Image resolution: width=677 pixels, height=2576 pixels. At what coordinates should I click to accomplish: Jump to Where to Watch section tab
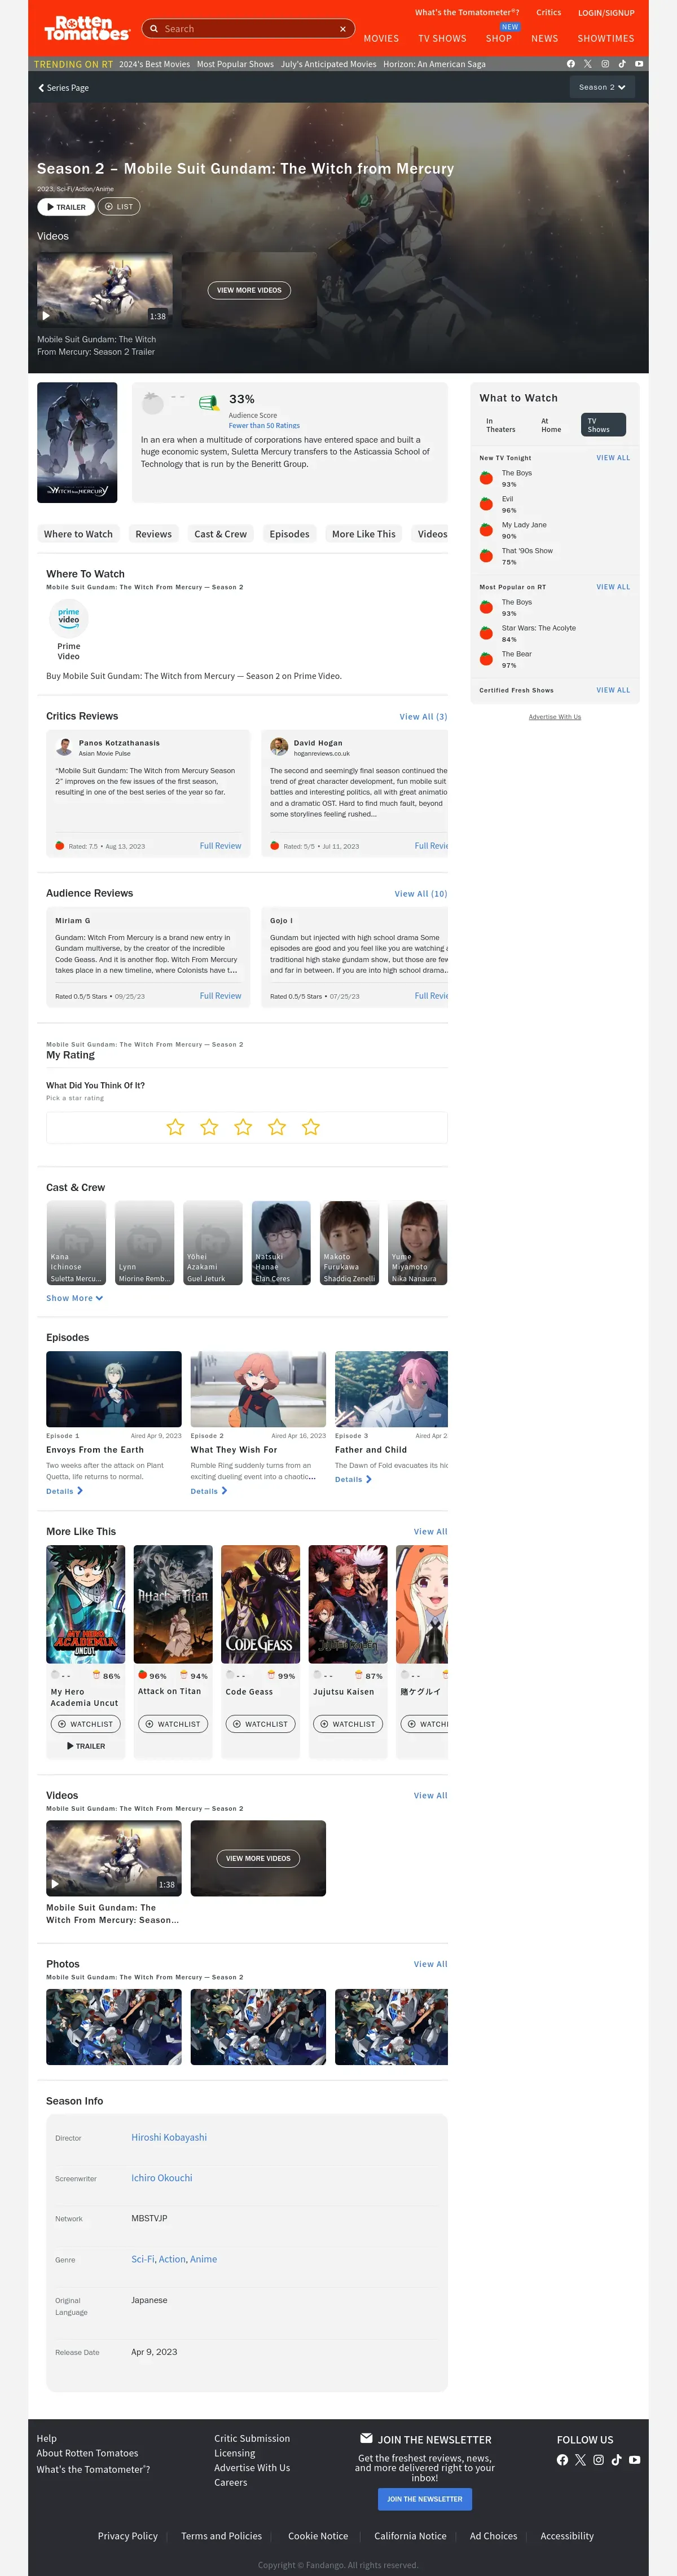pyautogui.click(x=78, y=534)
